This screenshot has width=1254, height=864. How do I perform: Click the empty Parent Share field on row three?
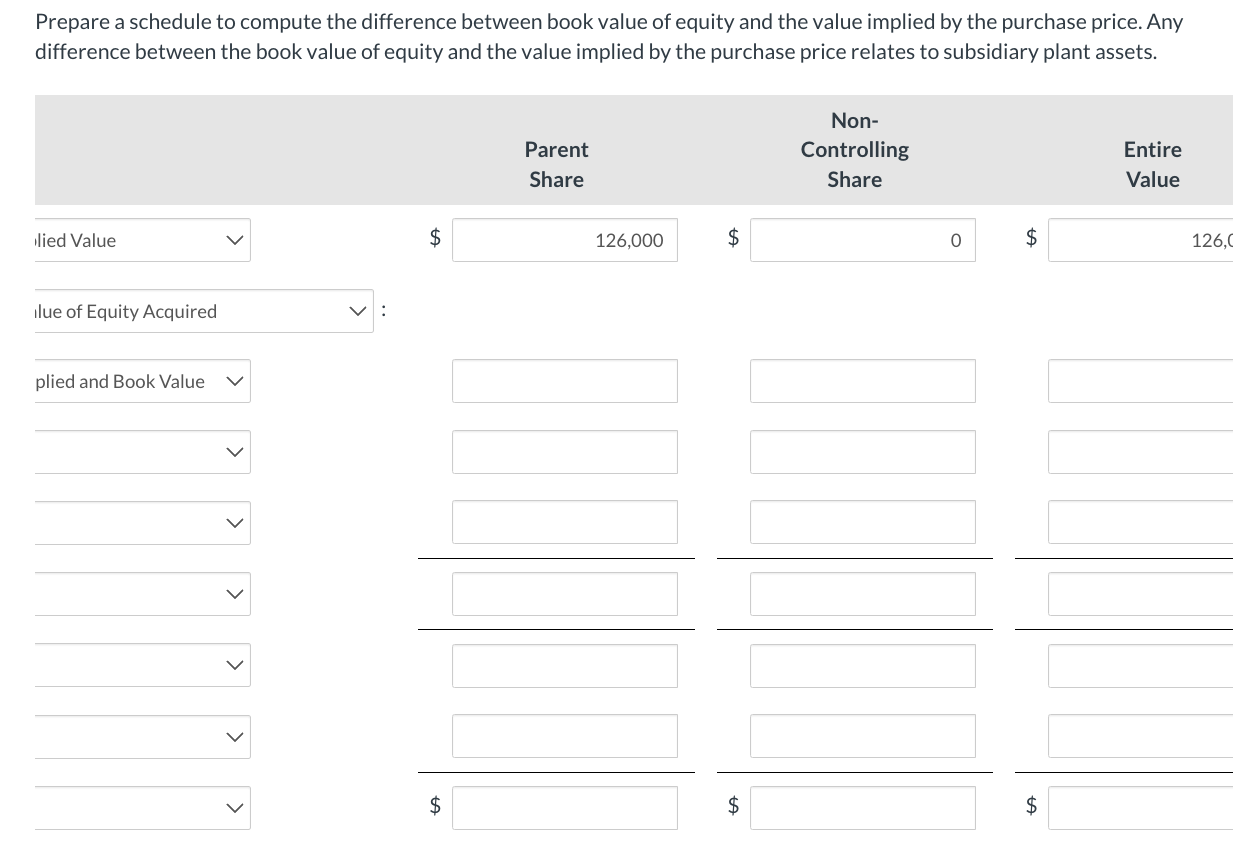pyautogui.click(x=565, y=381)
